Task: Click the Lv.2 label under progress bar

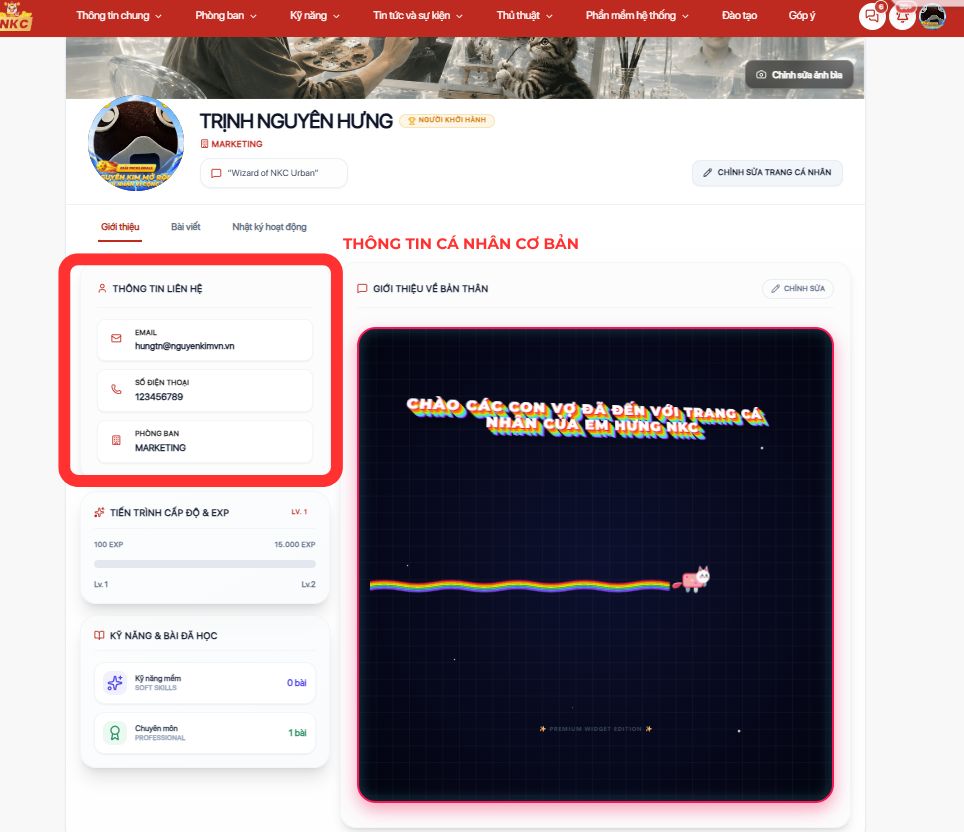Action: (x=308, y=584)
